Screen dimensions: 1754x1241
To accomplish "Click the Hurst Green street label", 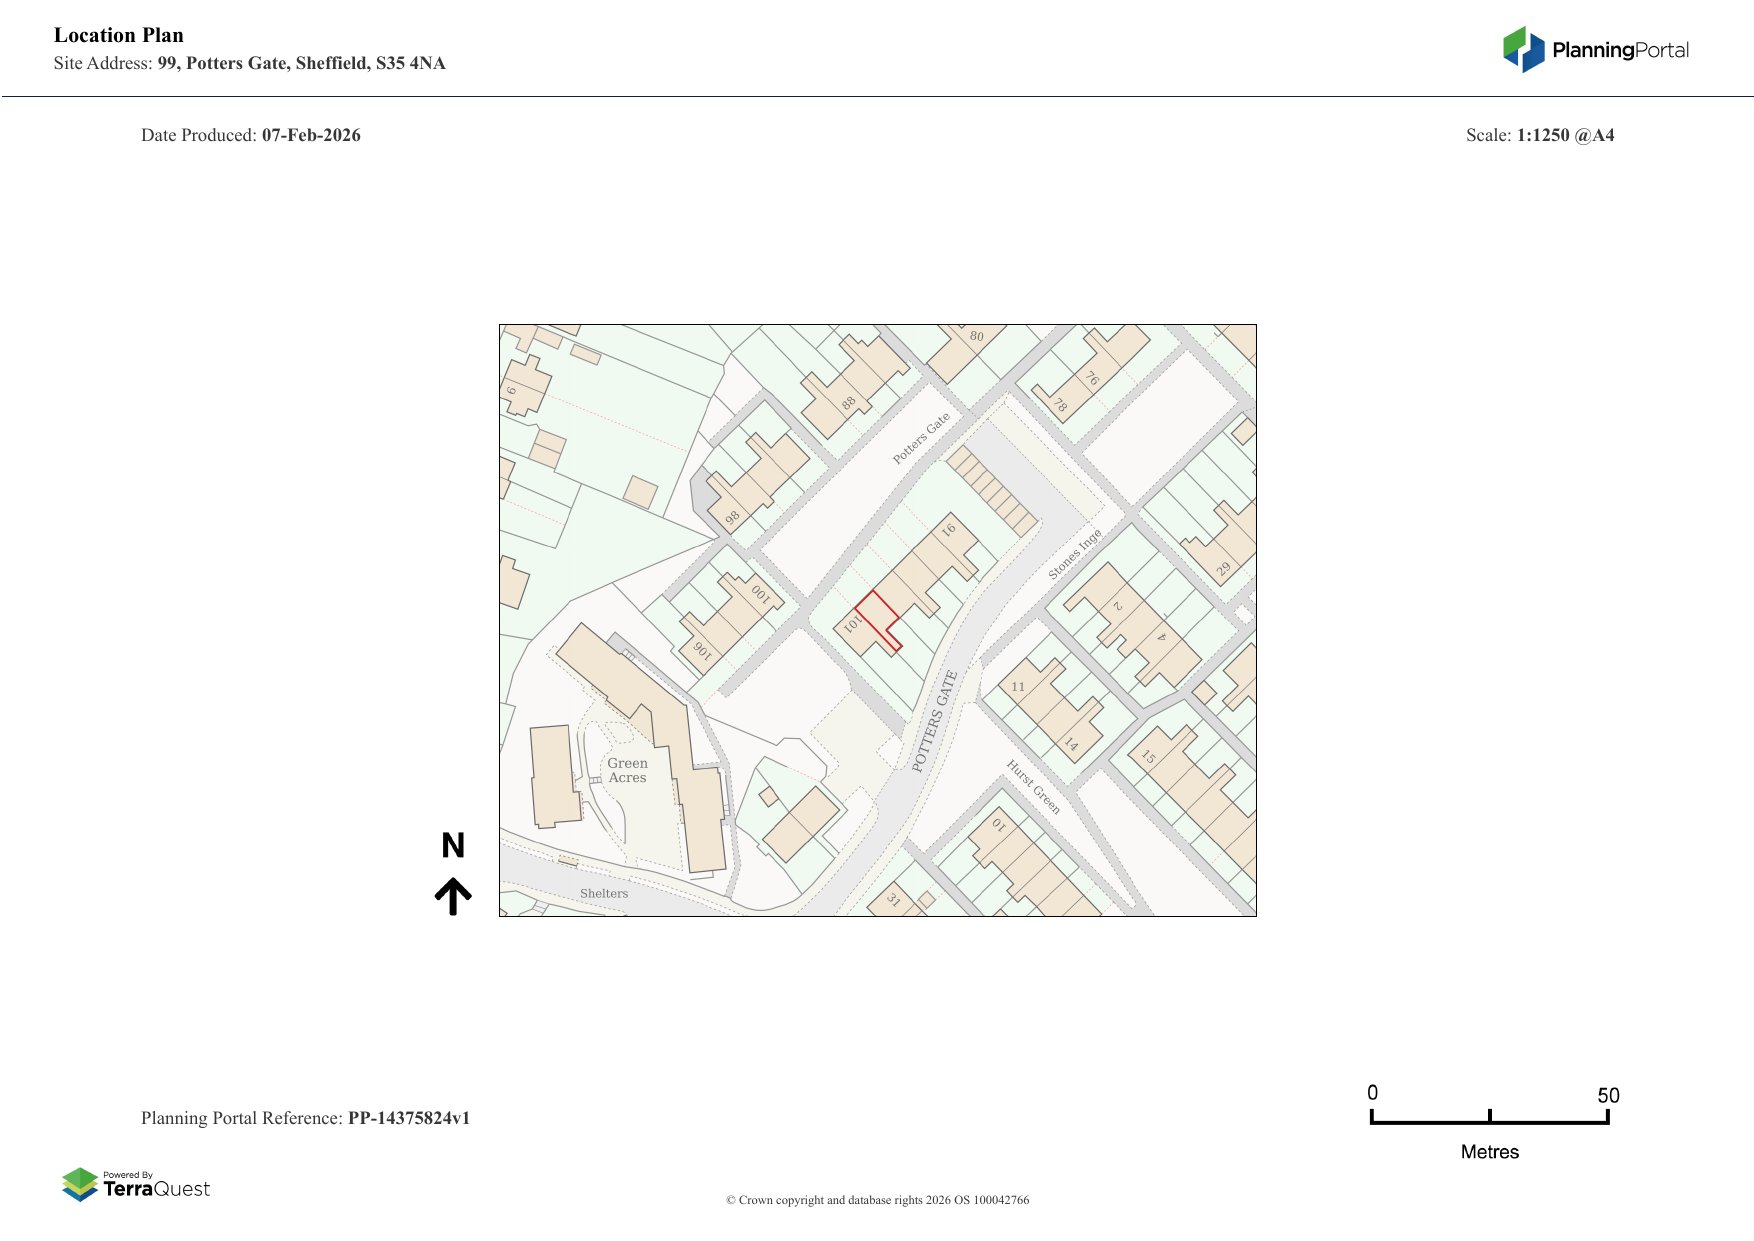I will [1033, 786].
